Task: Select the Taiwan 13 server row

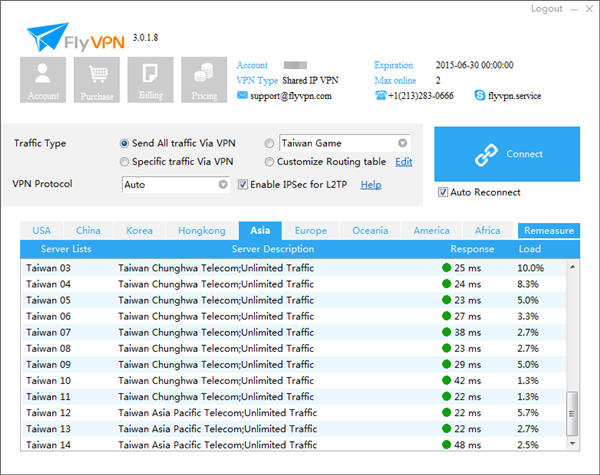Action: [293, 429]
